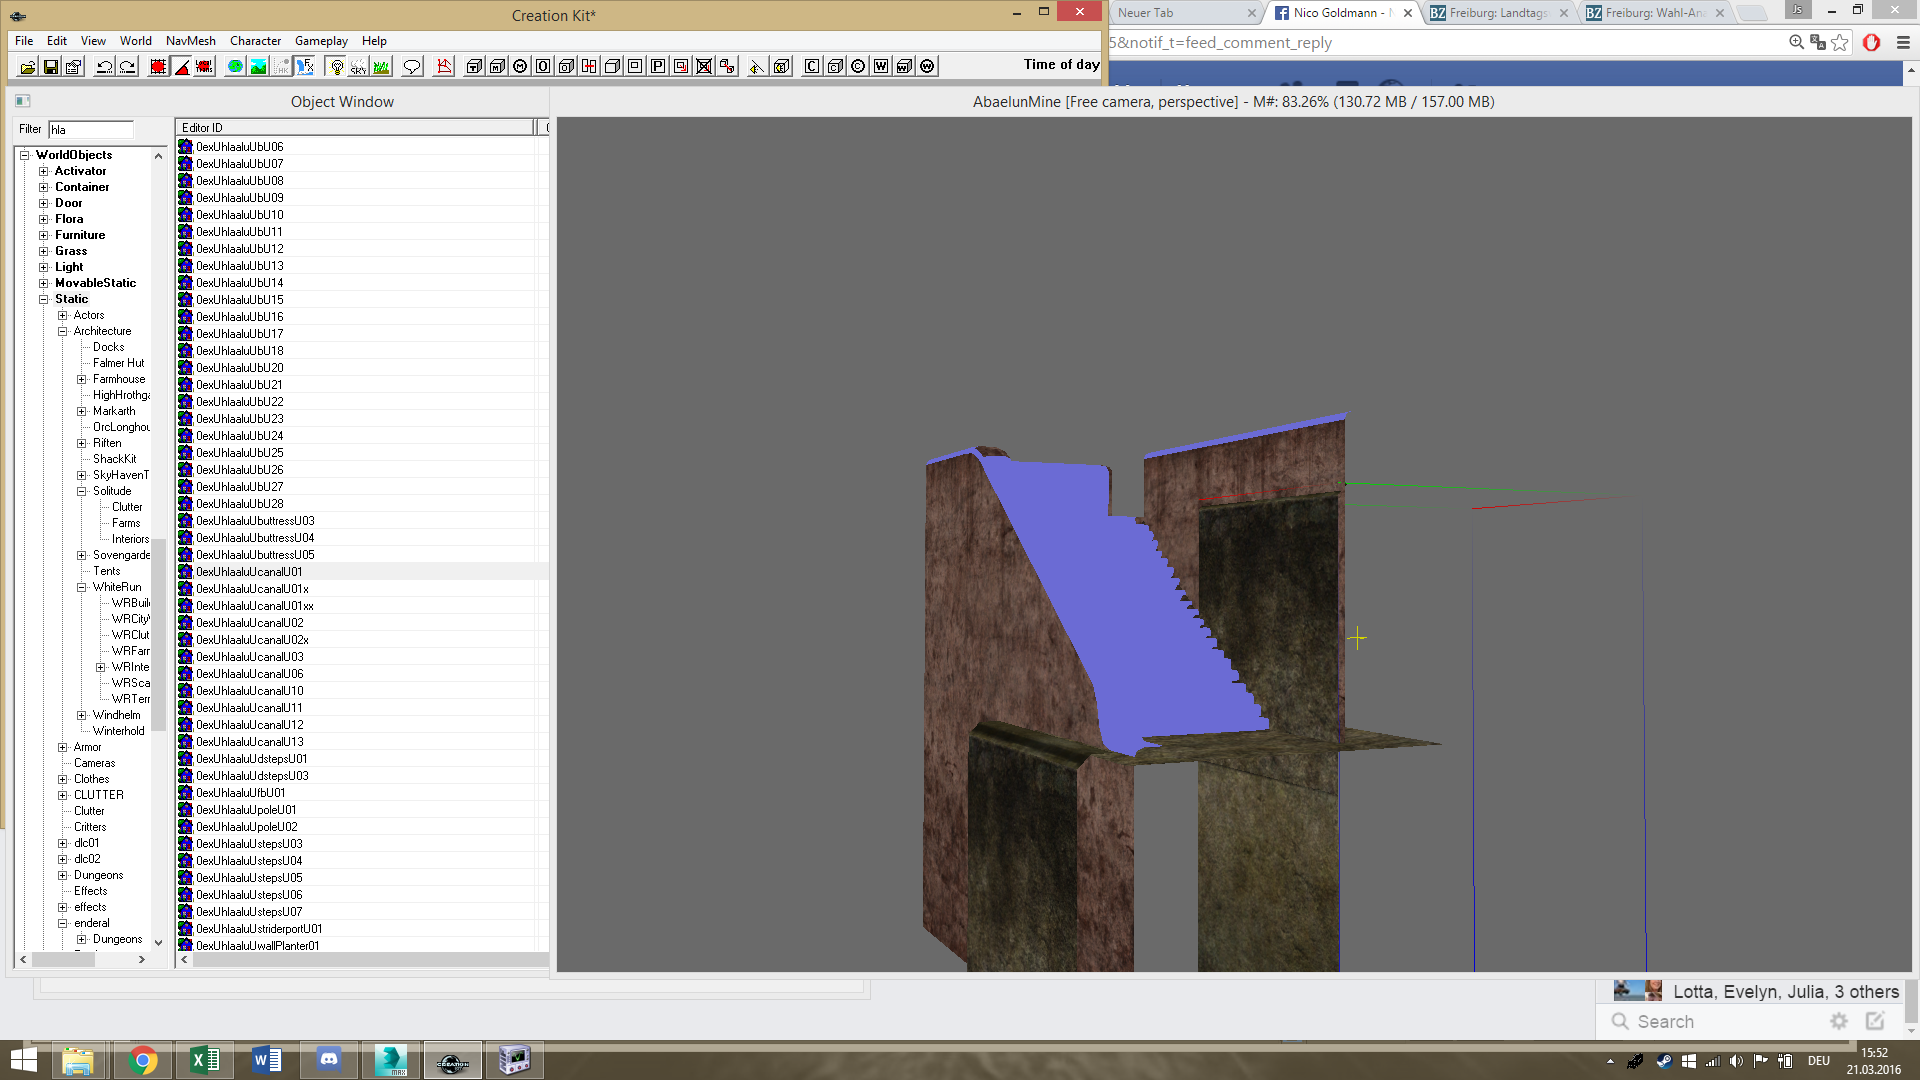This screenshot has width=1920, height=1080.
Task: Save the plugin with the floppy icon
Action: [50, 67]
